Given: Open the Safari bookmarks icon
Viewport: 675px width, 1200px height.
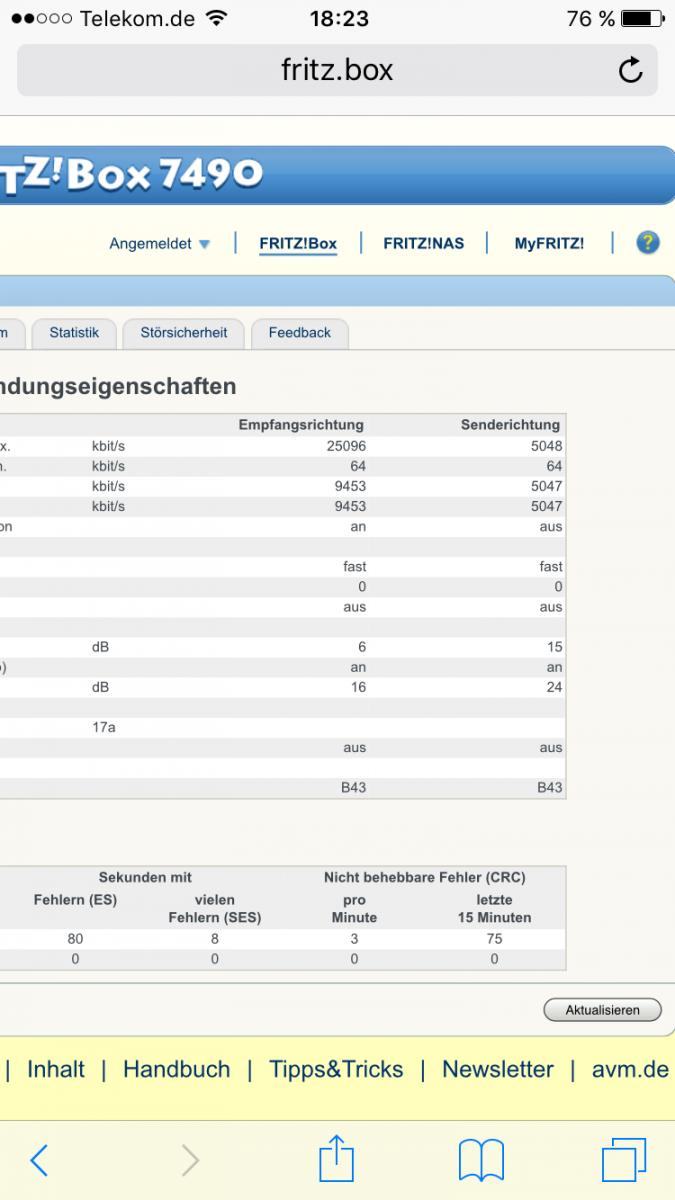Looking at the screenshot, I should point(481,1161).
